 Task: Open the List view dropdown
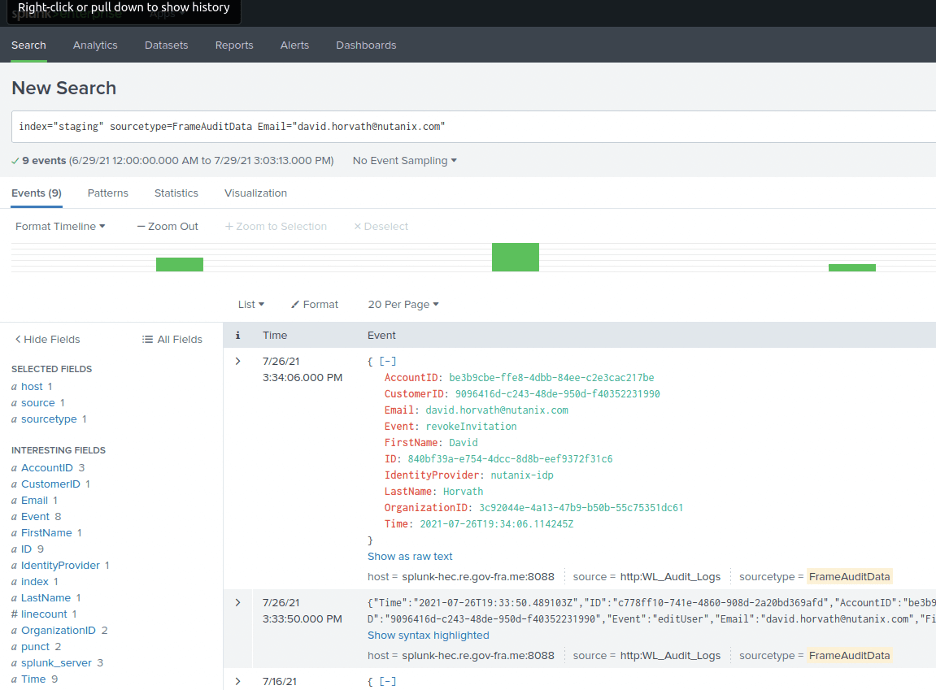point(251,305)
